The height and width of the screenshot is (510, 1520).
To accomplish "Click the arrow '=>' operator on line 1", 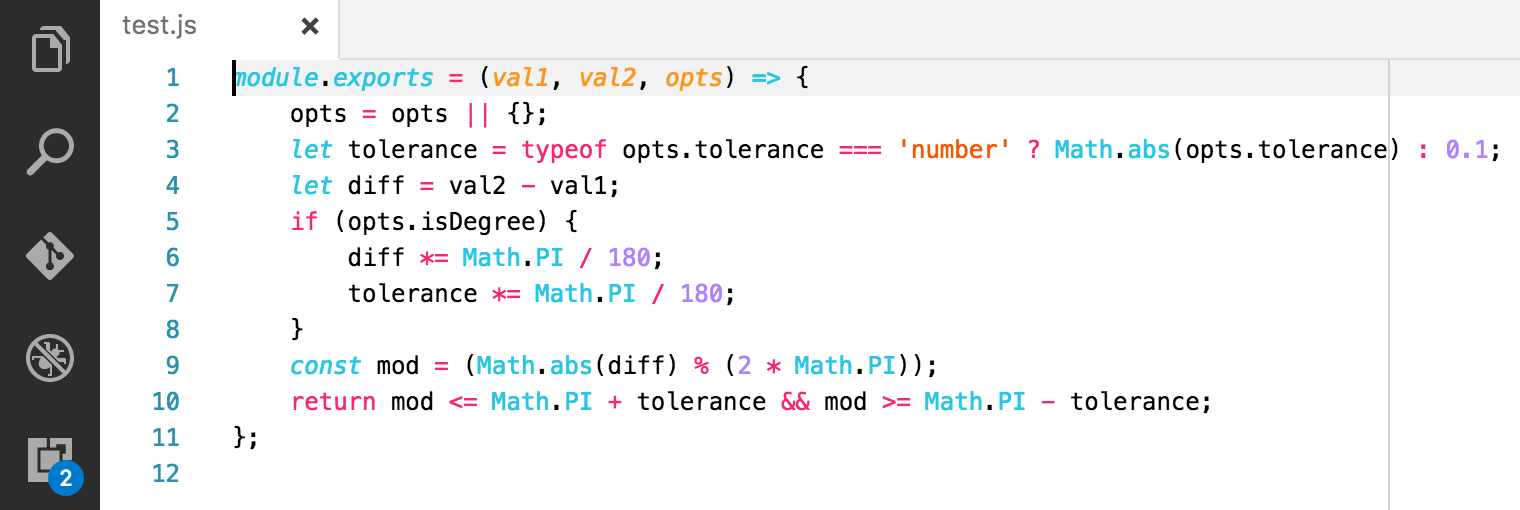I will tap(766, 78).
